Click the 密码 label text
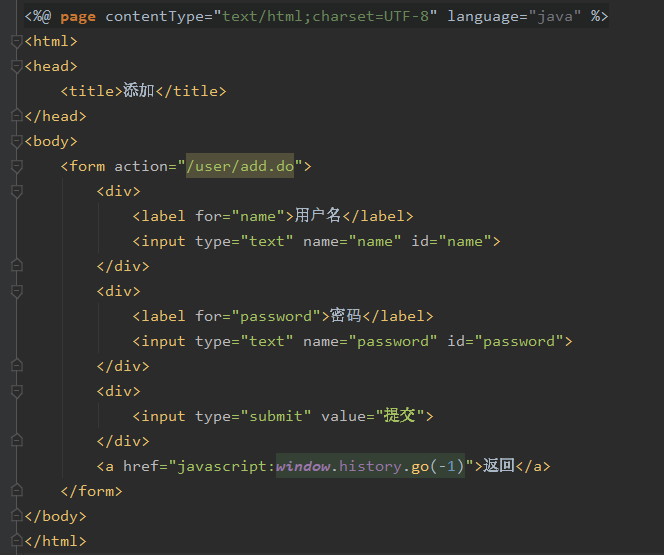Screen dimensions: 664x555 346,315
